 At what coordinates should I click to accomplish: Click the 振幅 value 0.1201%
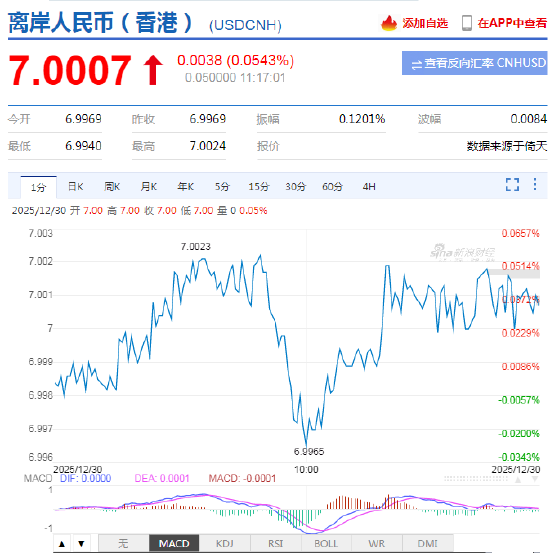[362, 119]
